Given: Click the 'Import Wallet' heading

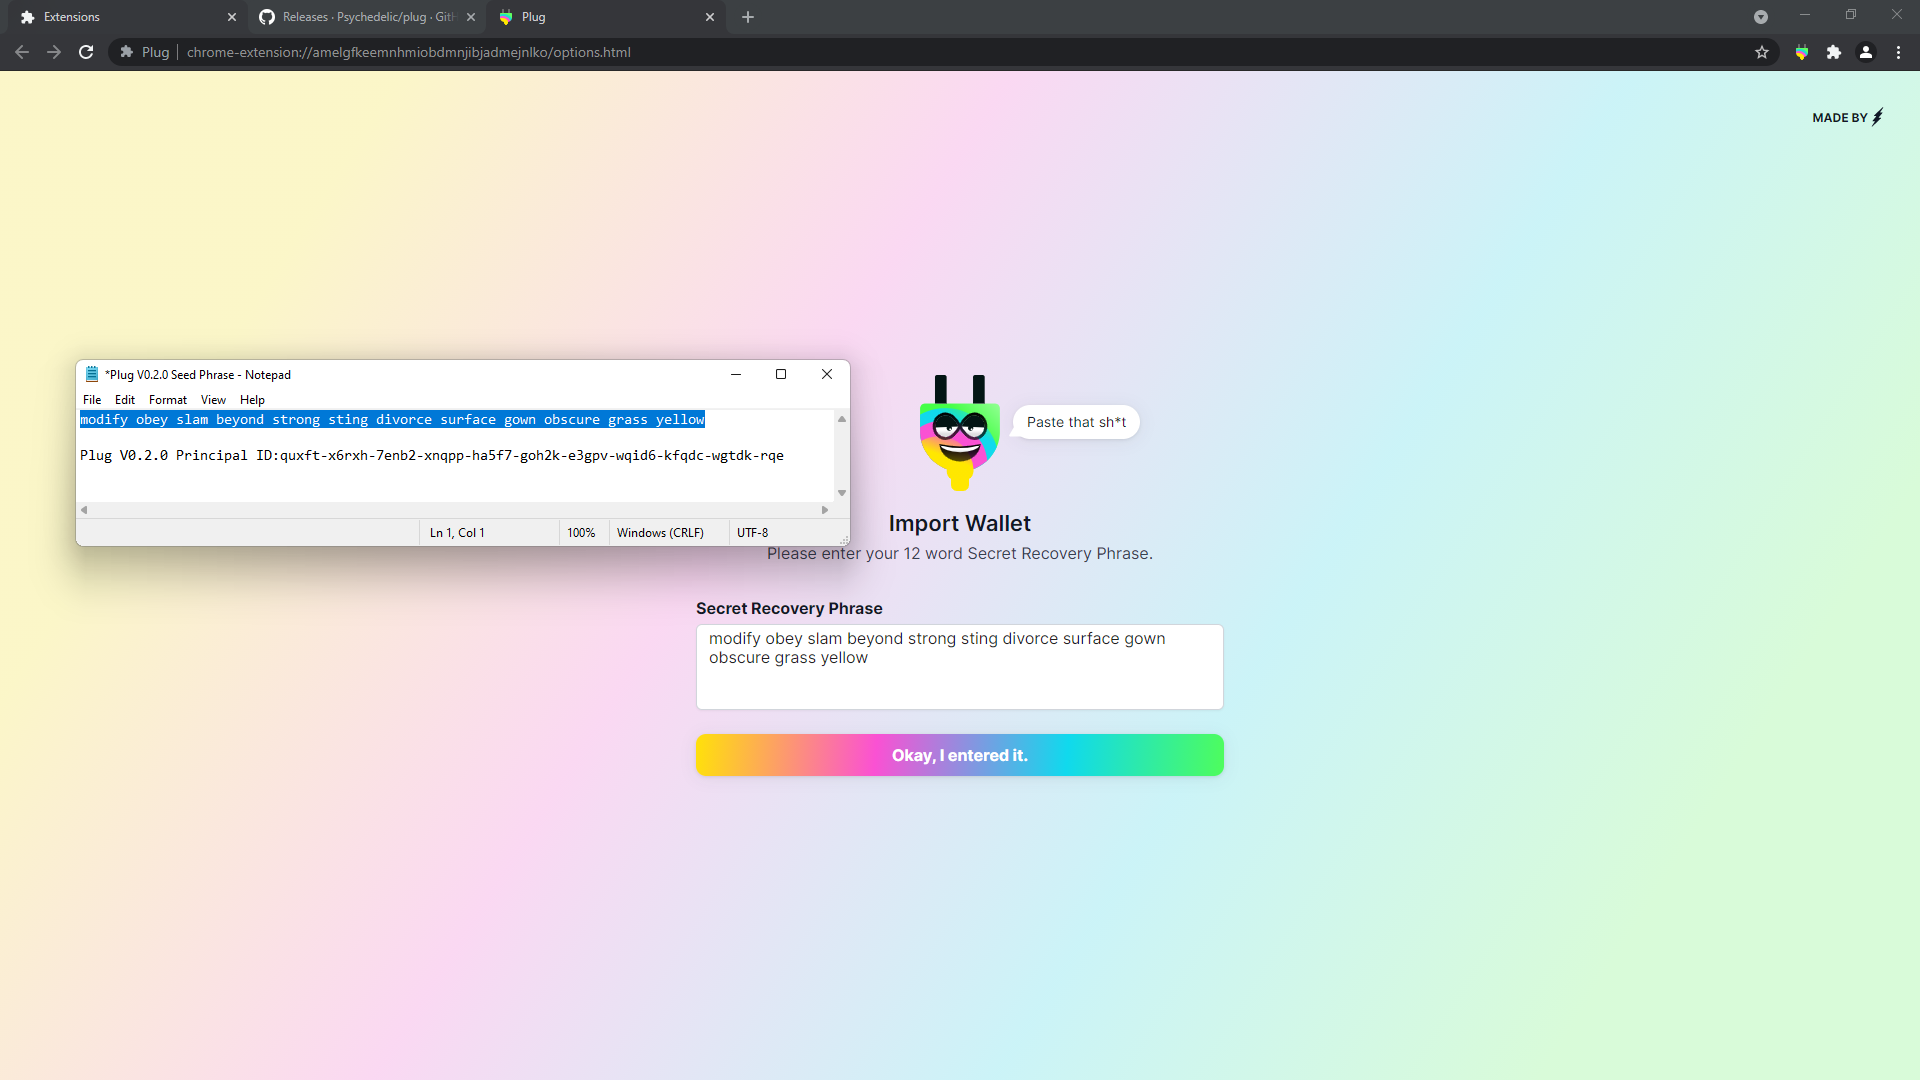Looking at the screenshot, I should click(960, 523).
